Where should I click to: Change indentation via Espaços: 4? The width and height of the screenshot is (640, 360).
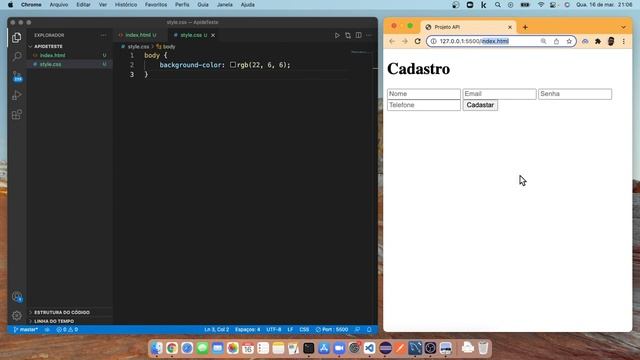pos(247,329)
